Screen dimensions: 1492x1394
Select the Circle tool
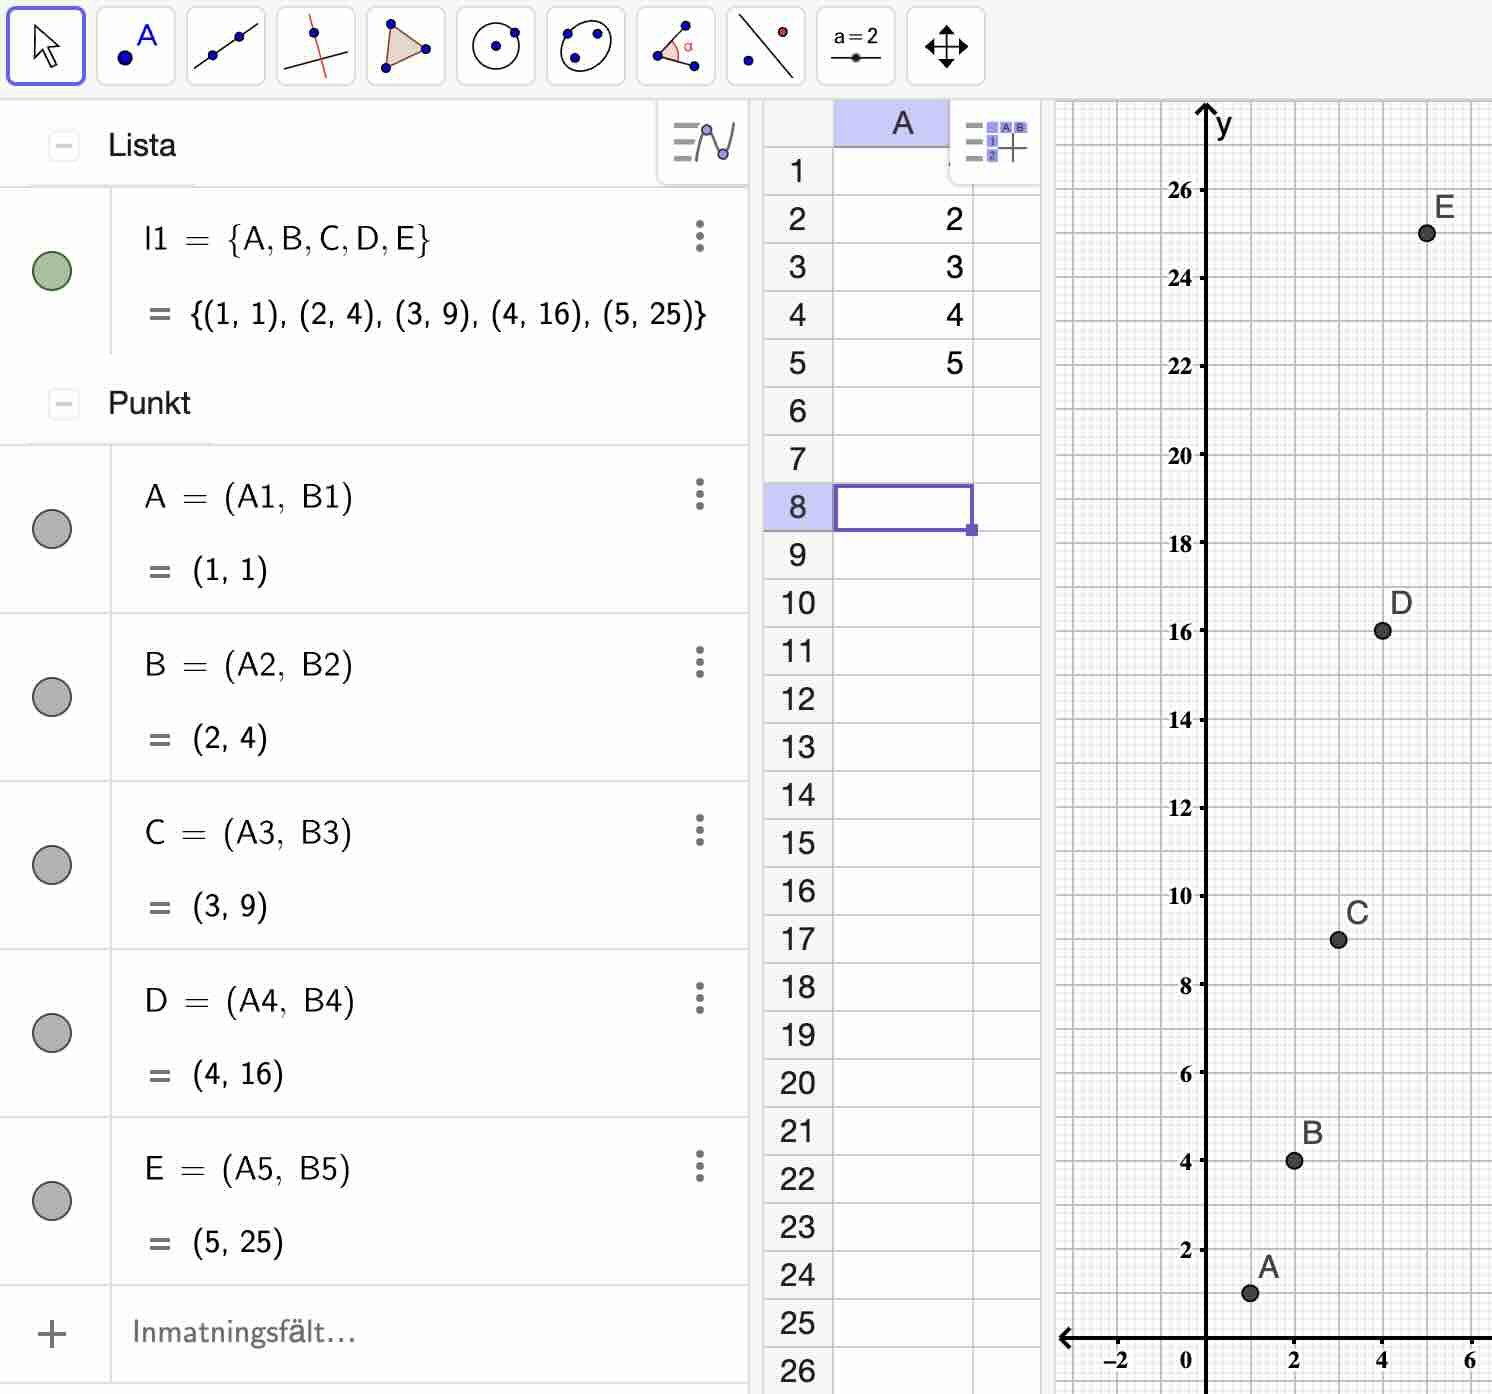click(x=495, y=45)
